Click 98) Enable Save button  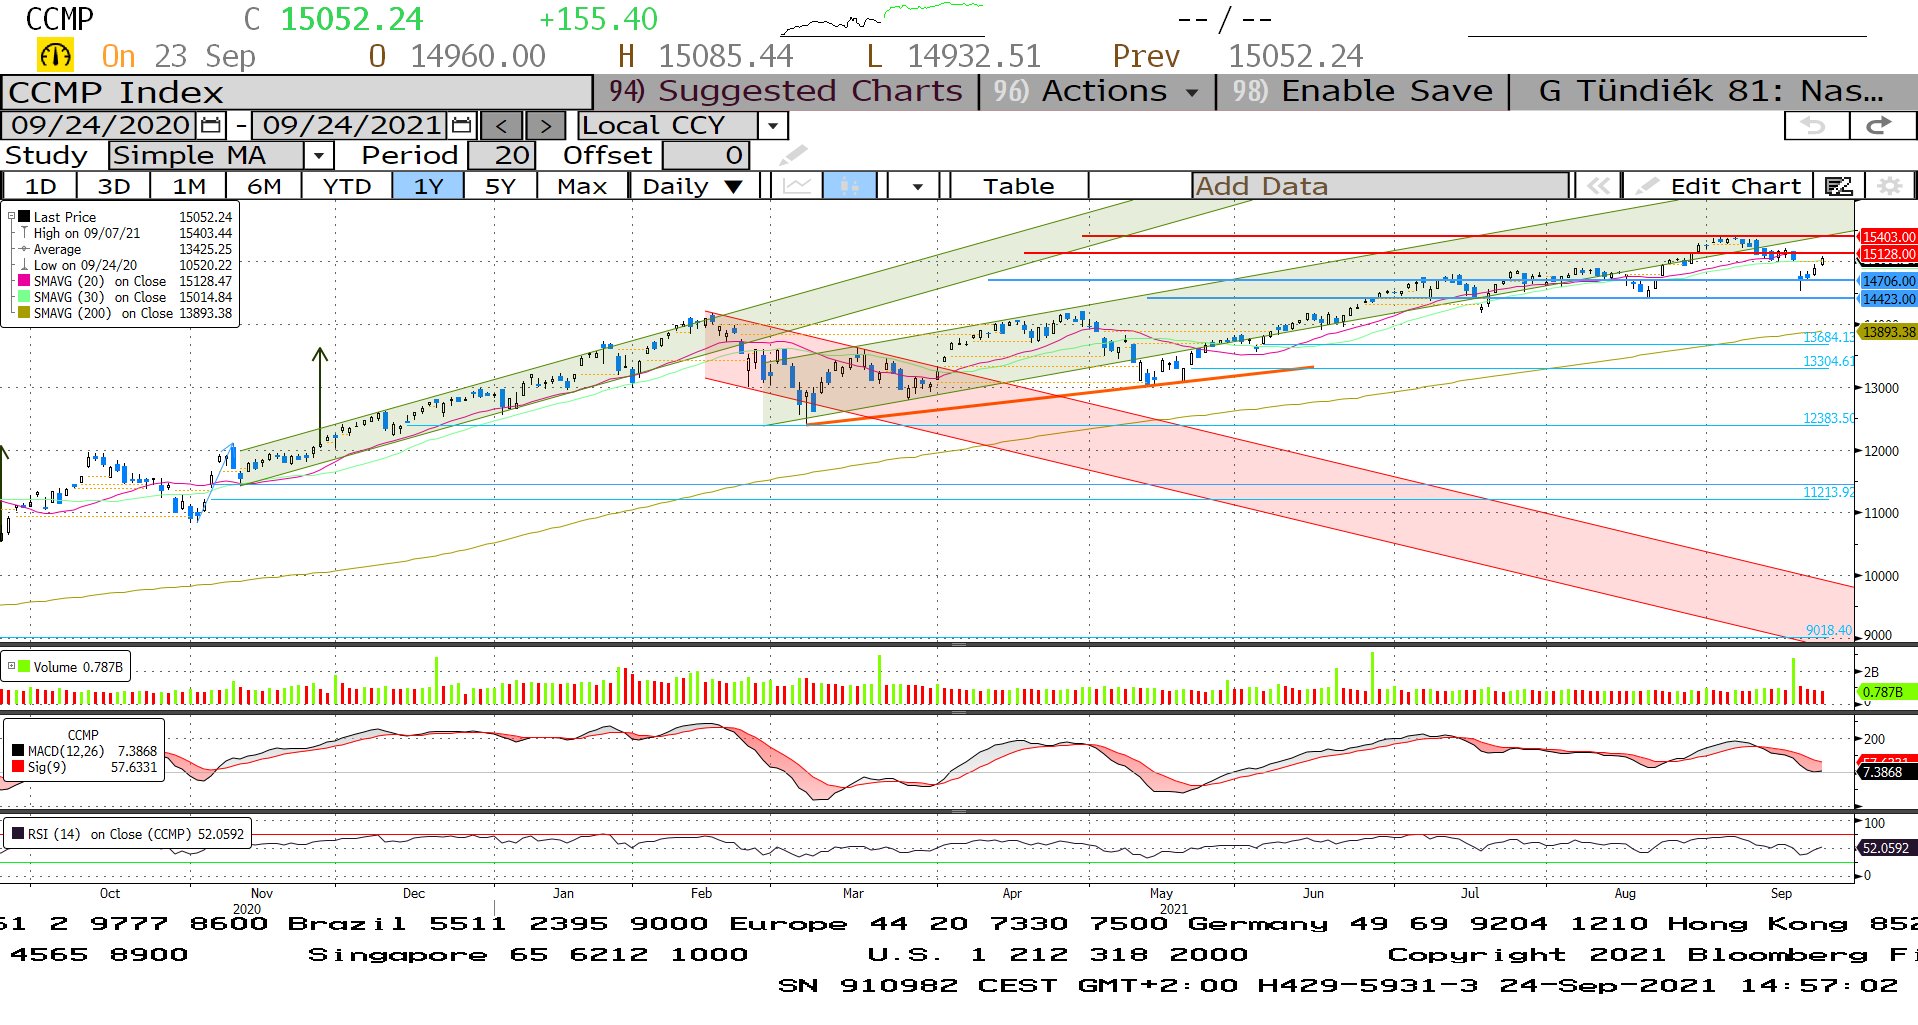(x=1362, y=91)
